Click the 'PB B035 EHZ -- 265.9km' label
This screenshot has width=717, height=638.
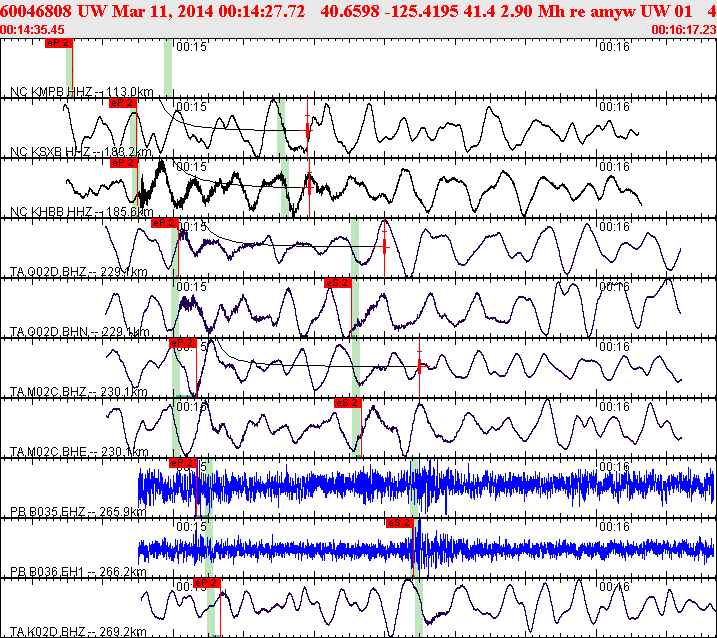tap(78, 512)
